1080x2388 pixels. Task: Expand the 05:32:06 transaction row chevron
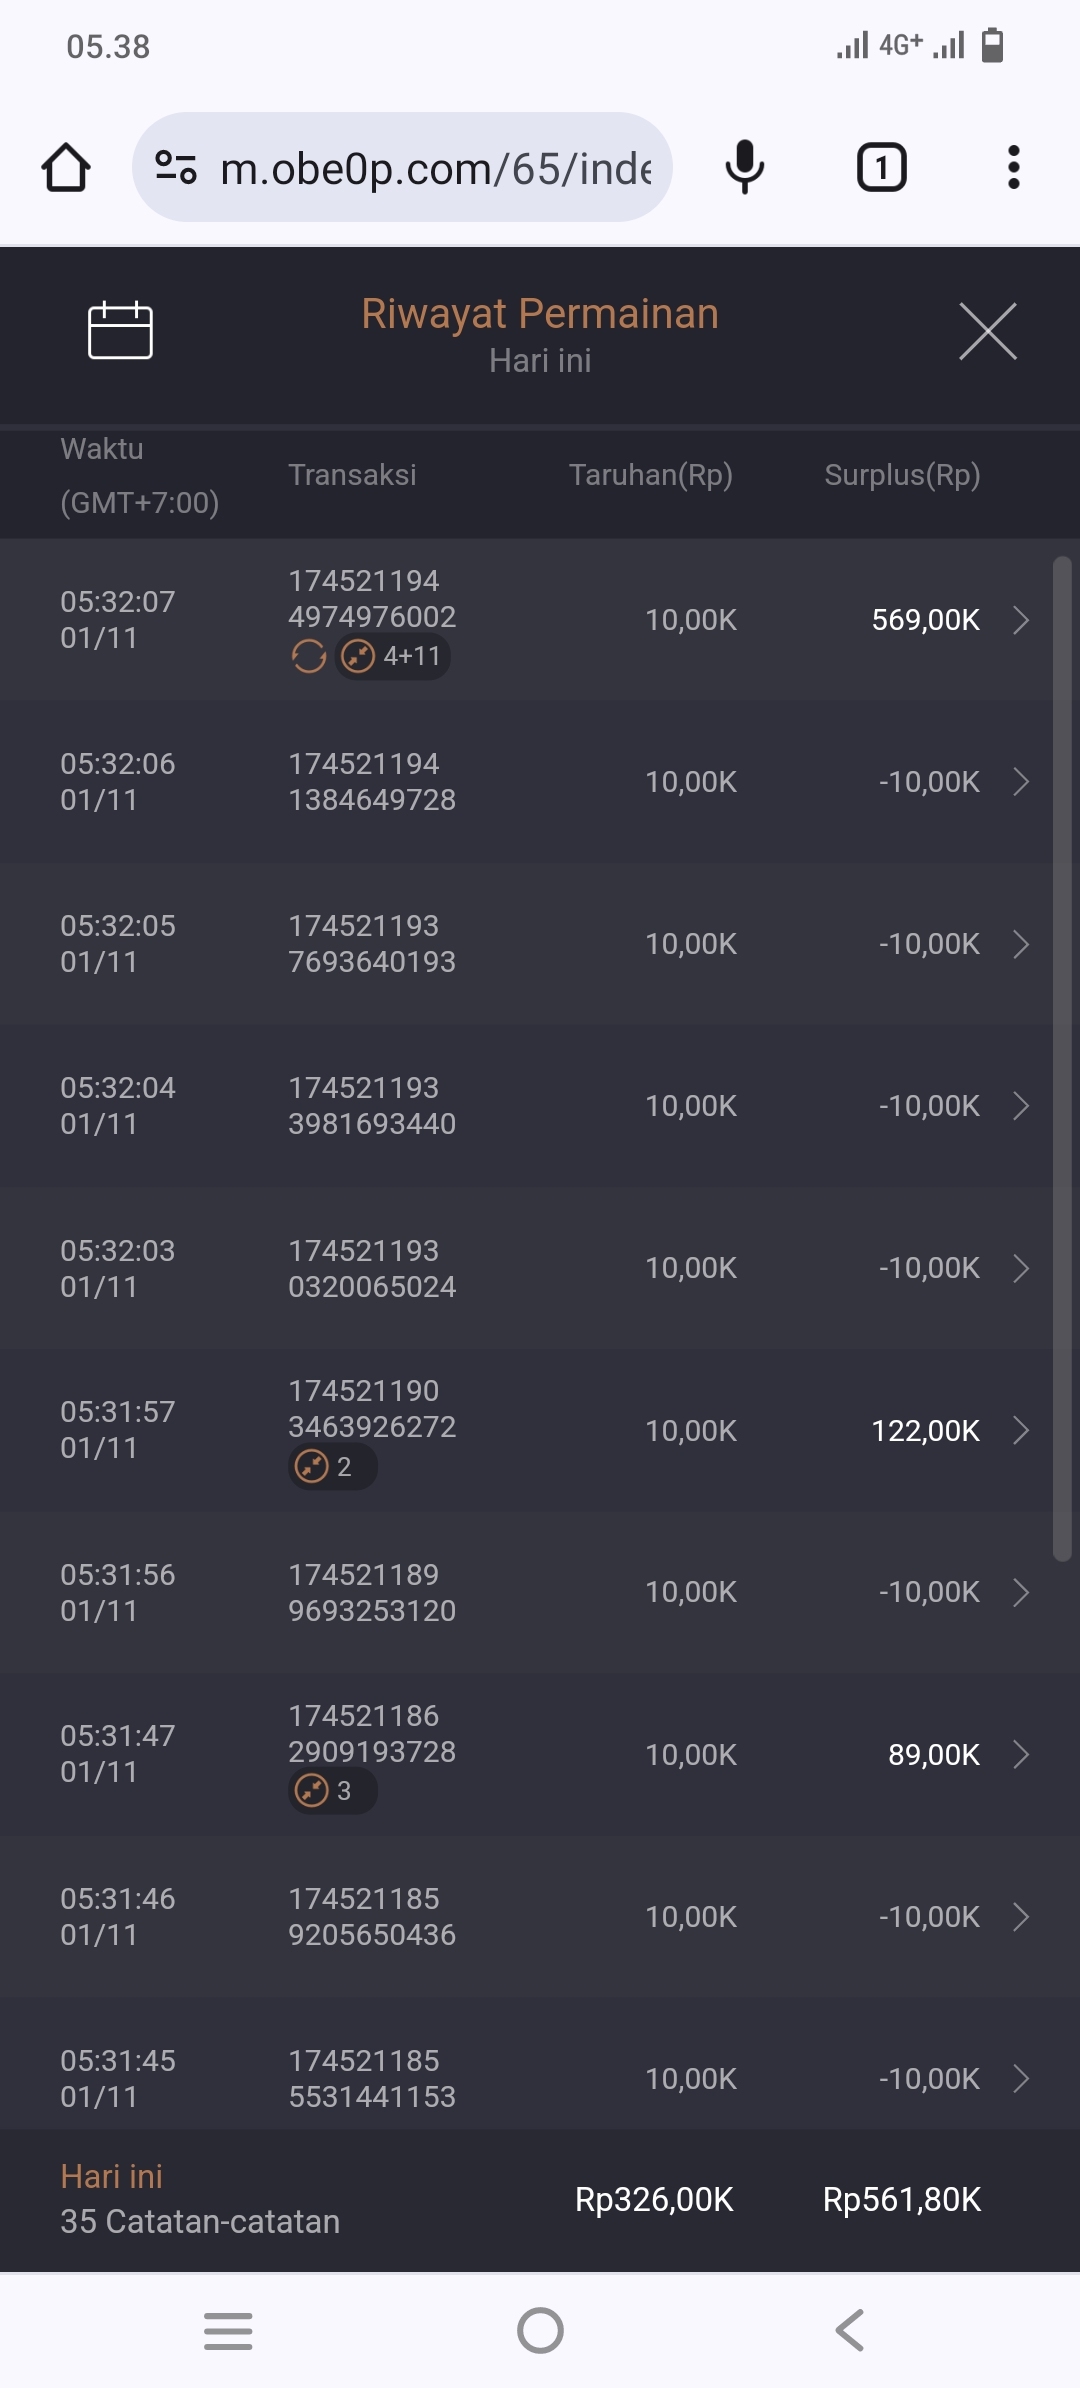coord(1021,782)
